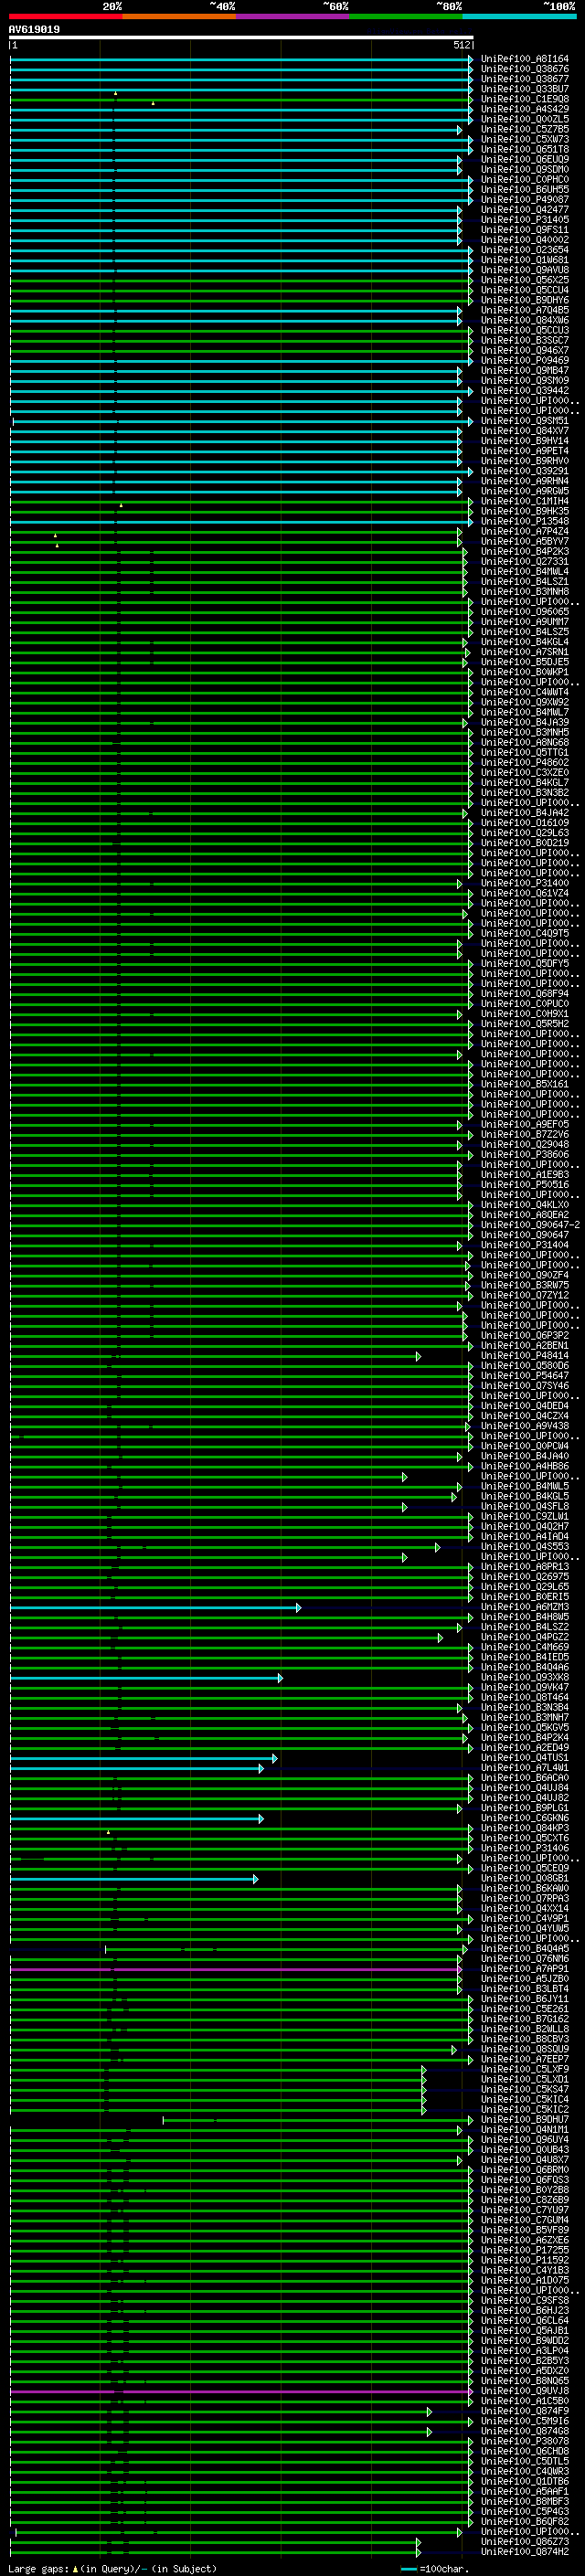
Task: Select the UniRef100_Q40002 label
Action: coord(525,240)
